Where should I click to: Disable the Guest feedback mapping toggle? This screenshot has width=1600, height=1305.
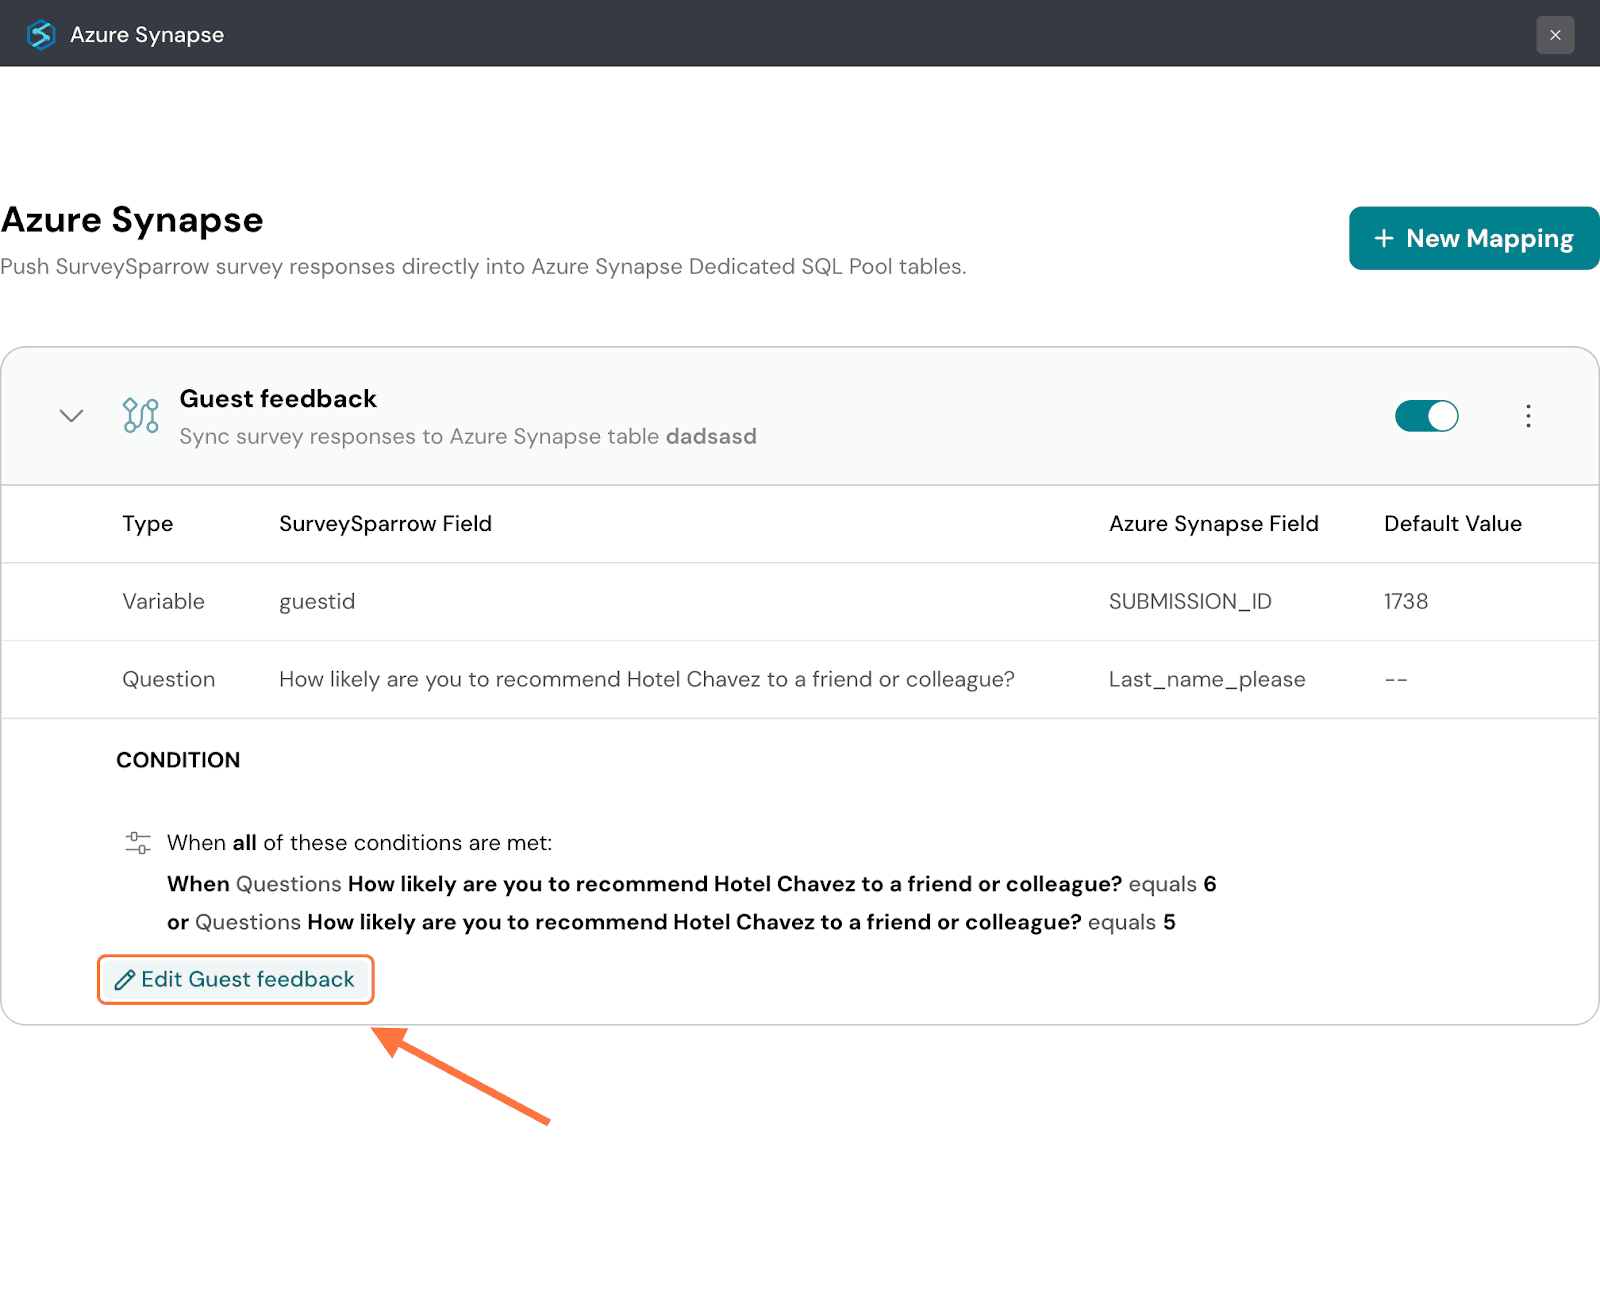(x=1426, y=416)
